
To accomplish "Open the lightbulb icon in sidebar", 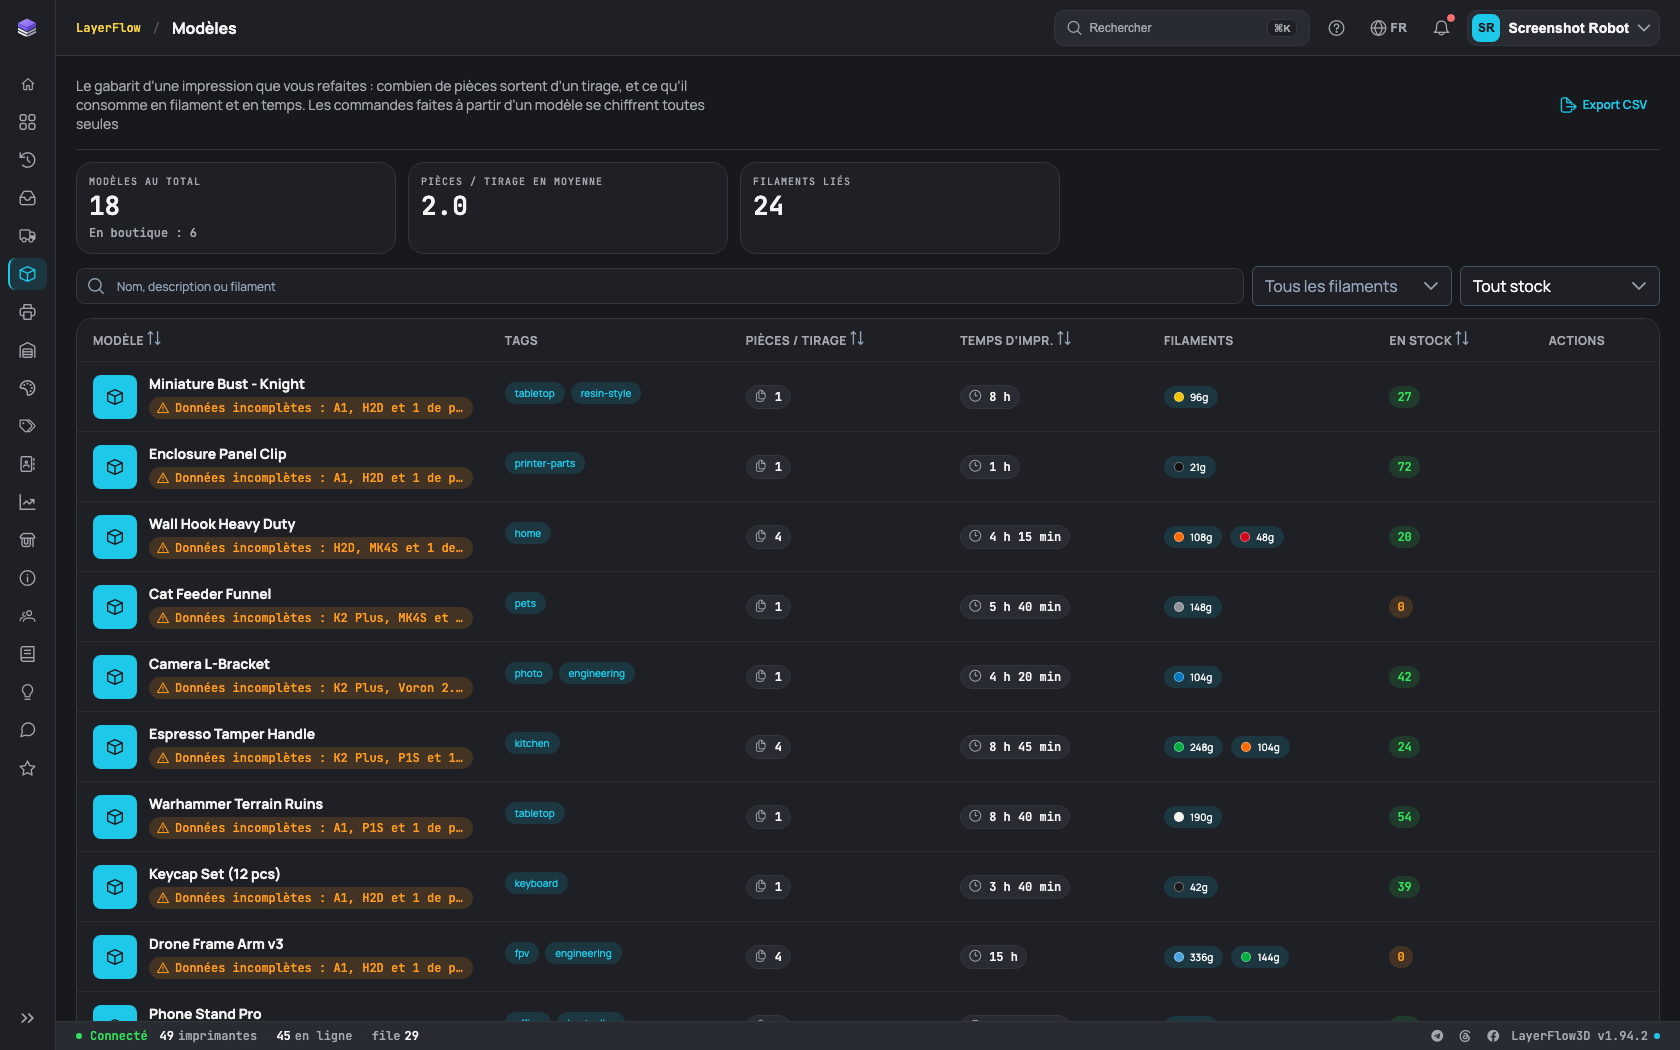I will pos(27,692).
